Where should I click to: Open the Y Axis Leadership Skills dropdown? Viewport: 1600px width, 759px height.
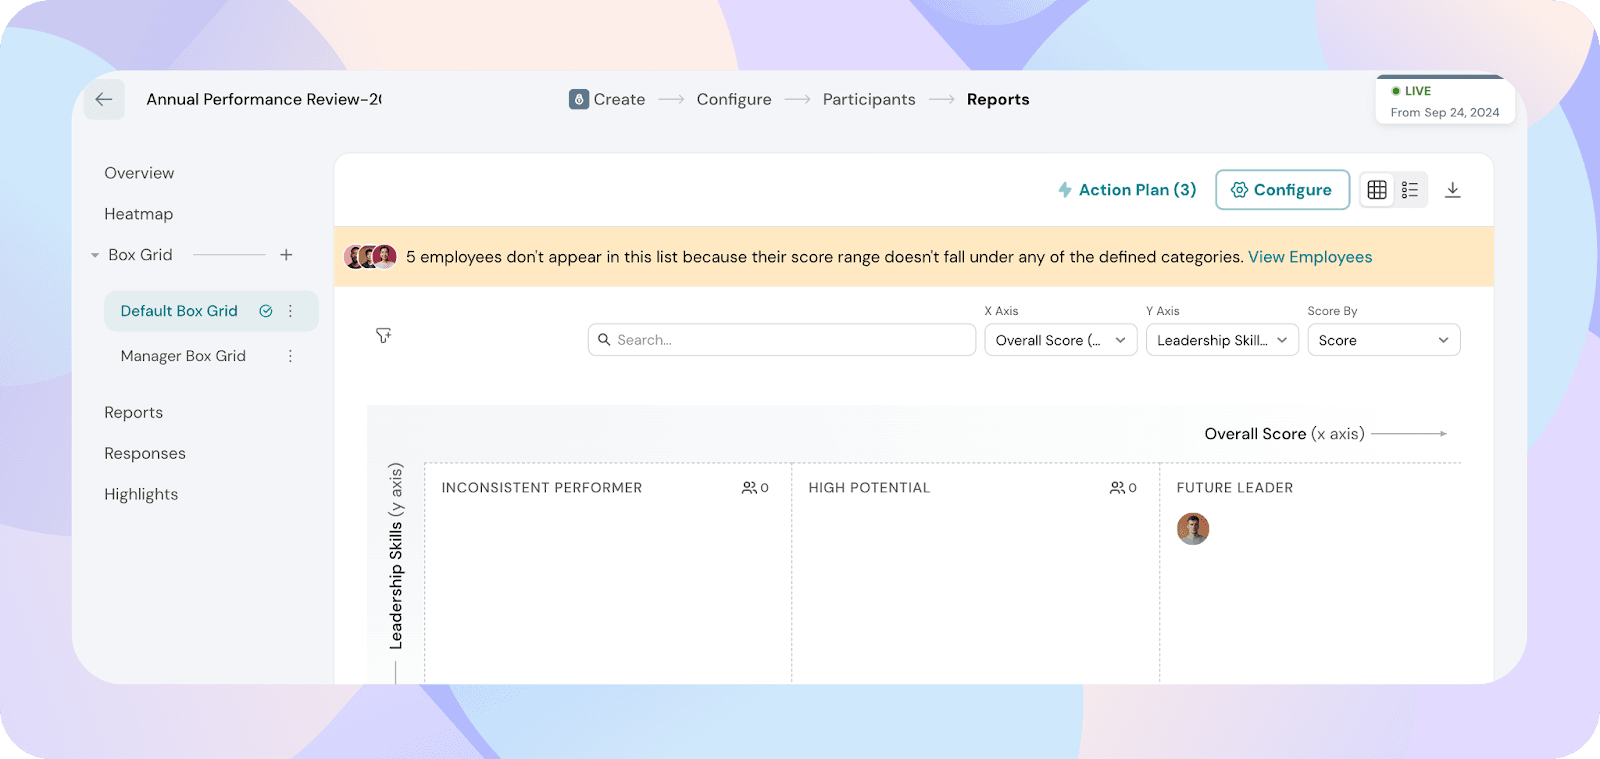point(1221,340)
